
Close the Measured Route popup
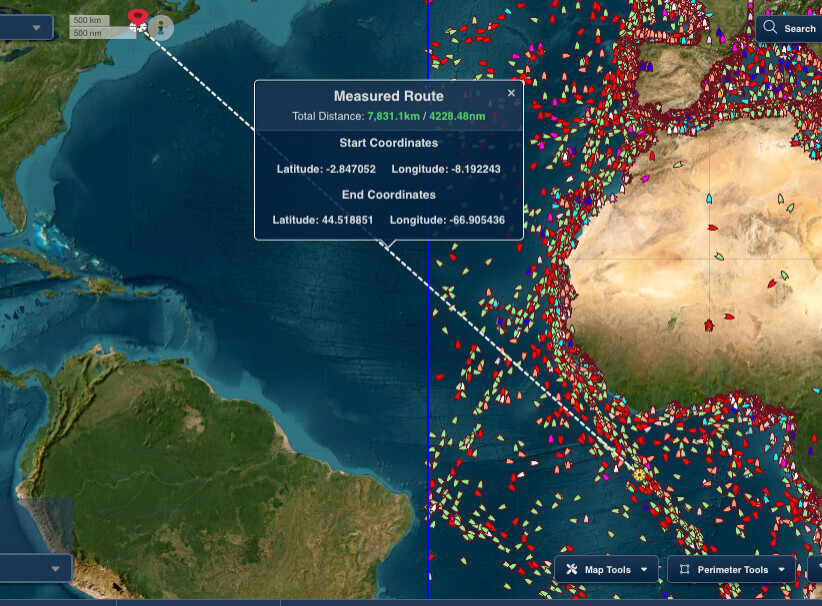511,93
